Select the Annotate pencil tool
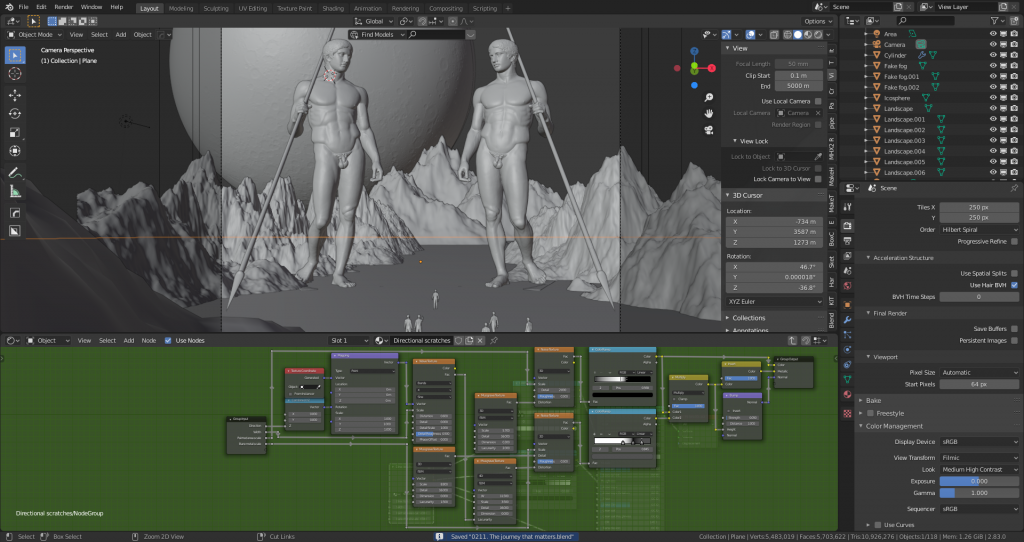The height and width of the screenshot is (542, 1024). click(x=14, y=172)
